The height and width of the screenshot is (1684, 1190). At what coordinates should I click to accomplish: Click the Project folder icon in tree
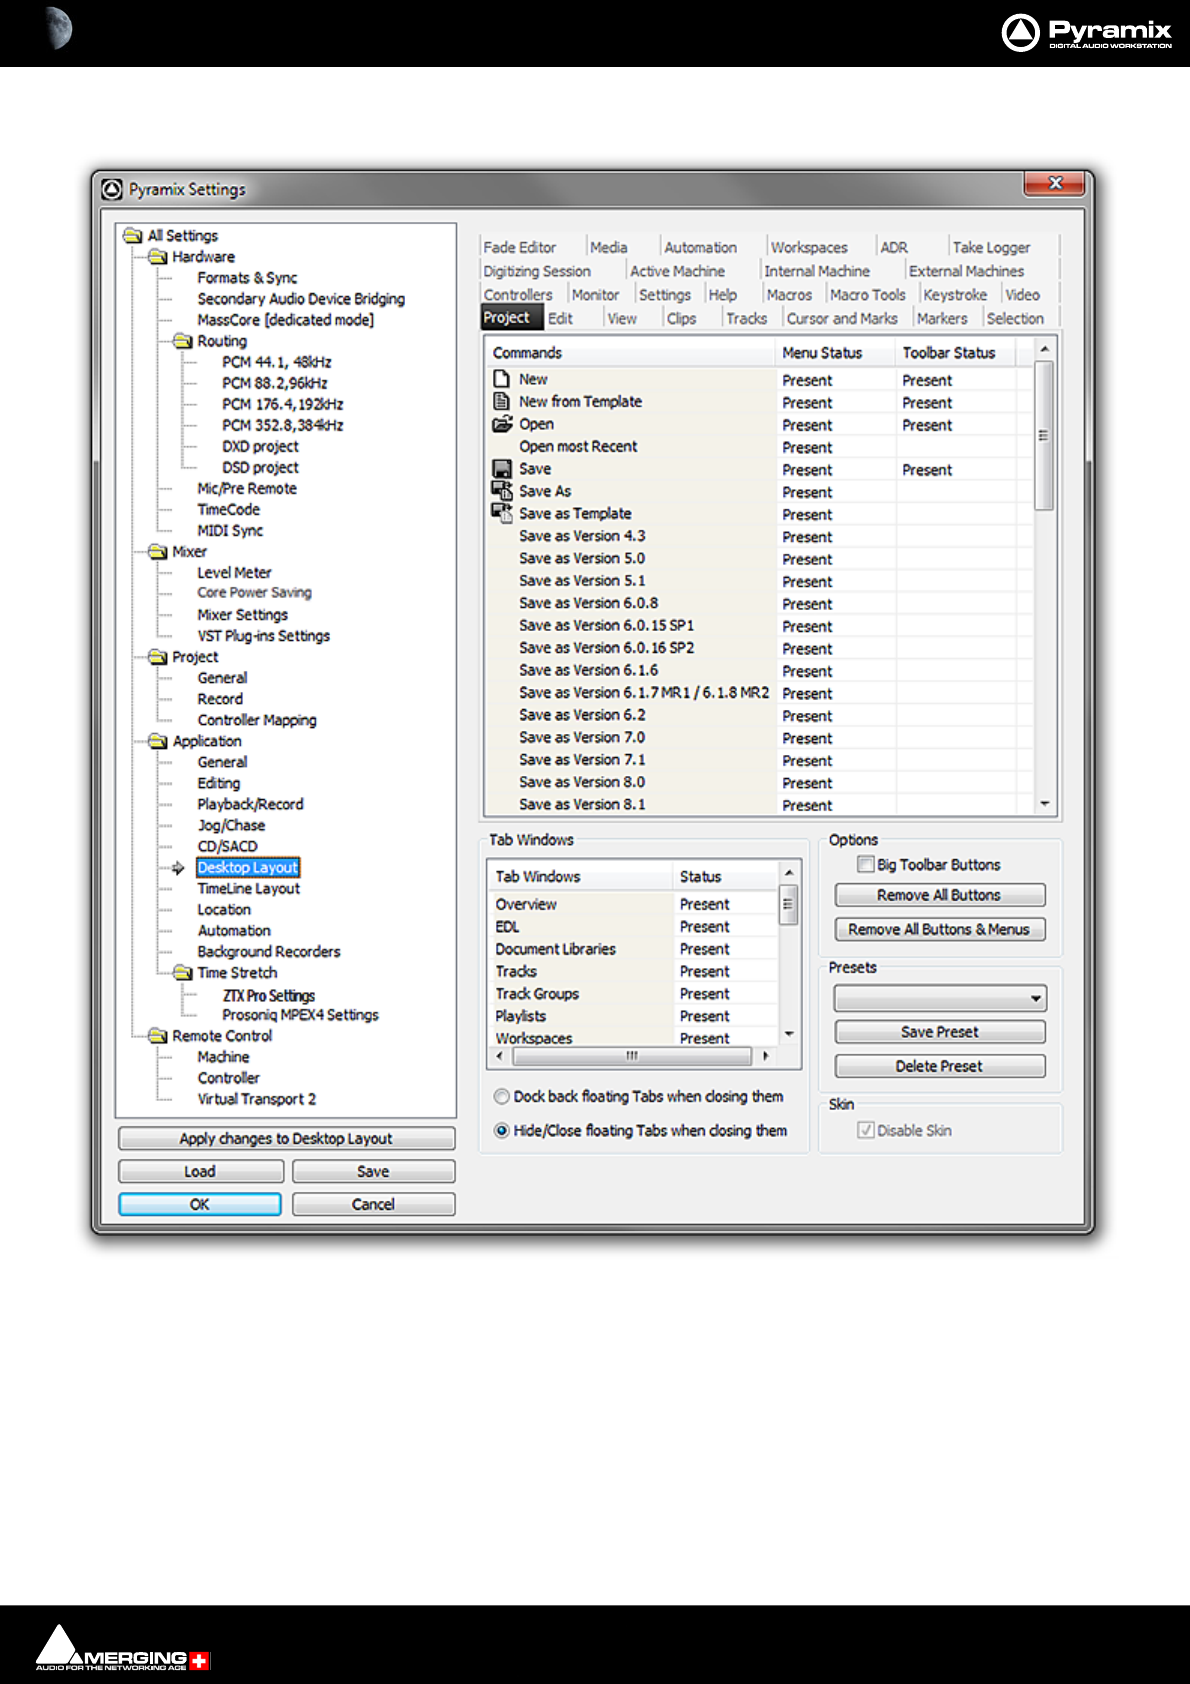(x=158, y=657)
